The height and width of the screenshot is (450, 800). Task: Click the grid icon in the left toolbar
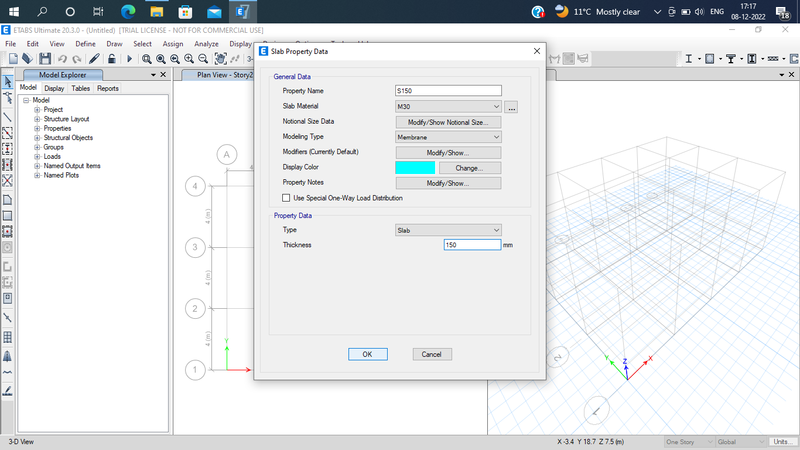tap(8, 337)
